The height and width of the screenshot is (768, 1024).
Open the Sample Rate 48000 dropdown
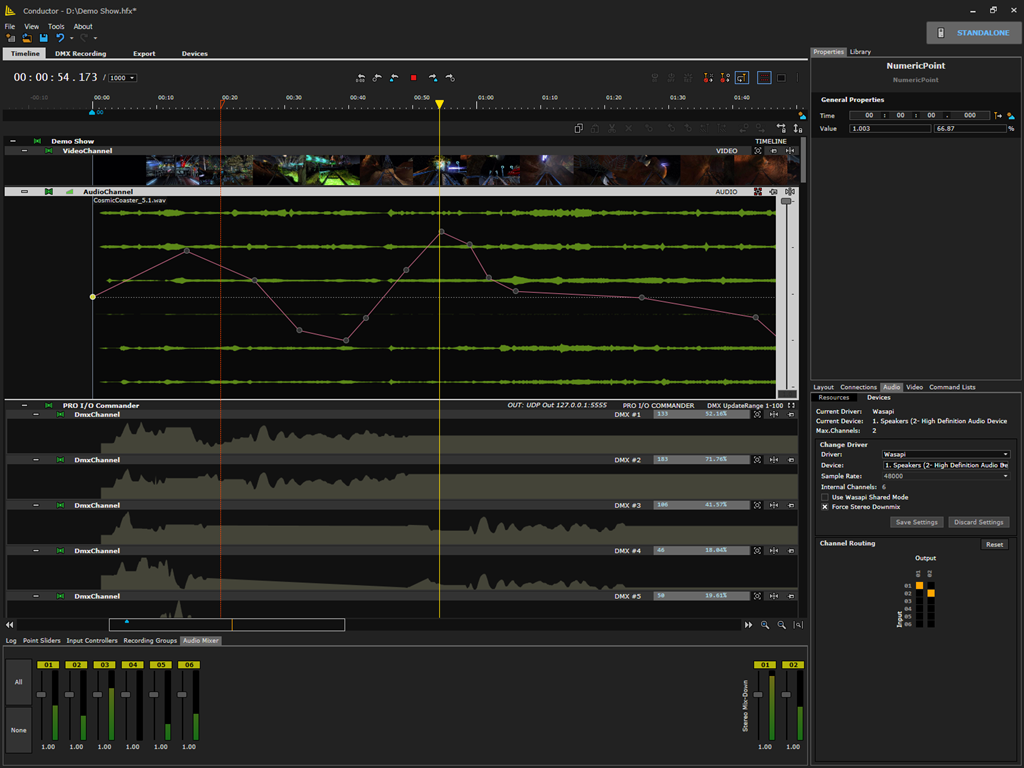(x=946, y=476)
